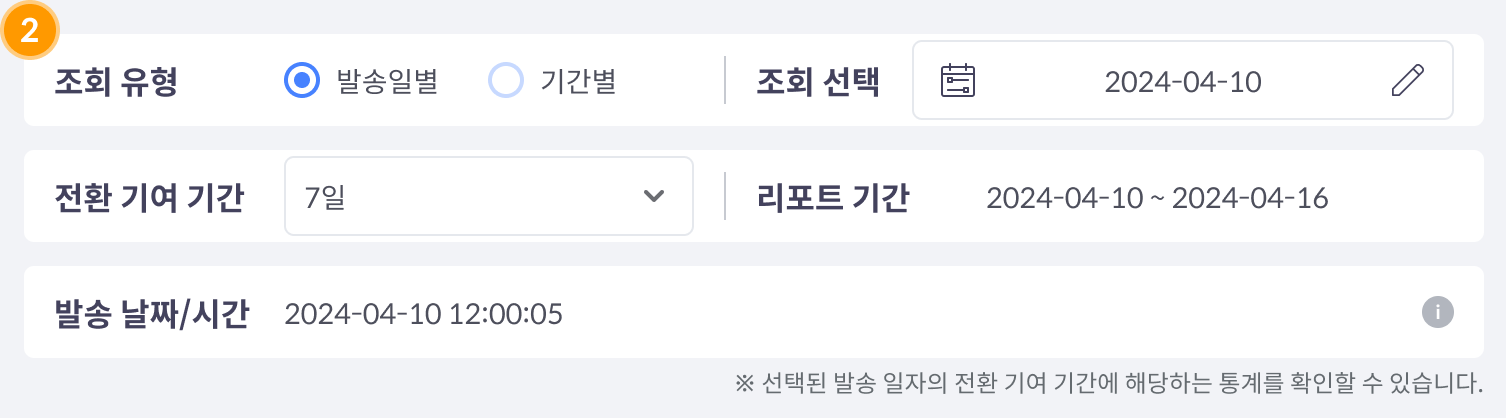Image resolution: width=1506 pixels, height=418 pixels.
Task: Click the footnote text starting with ※
Action: (1106, 382)
